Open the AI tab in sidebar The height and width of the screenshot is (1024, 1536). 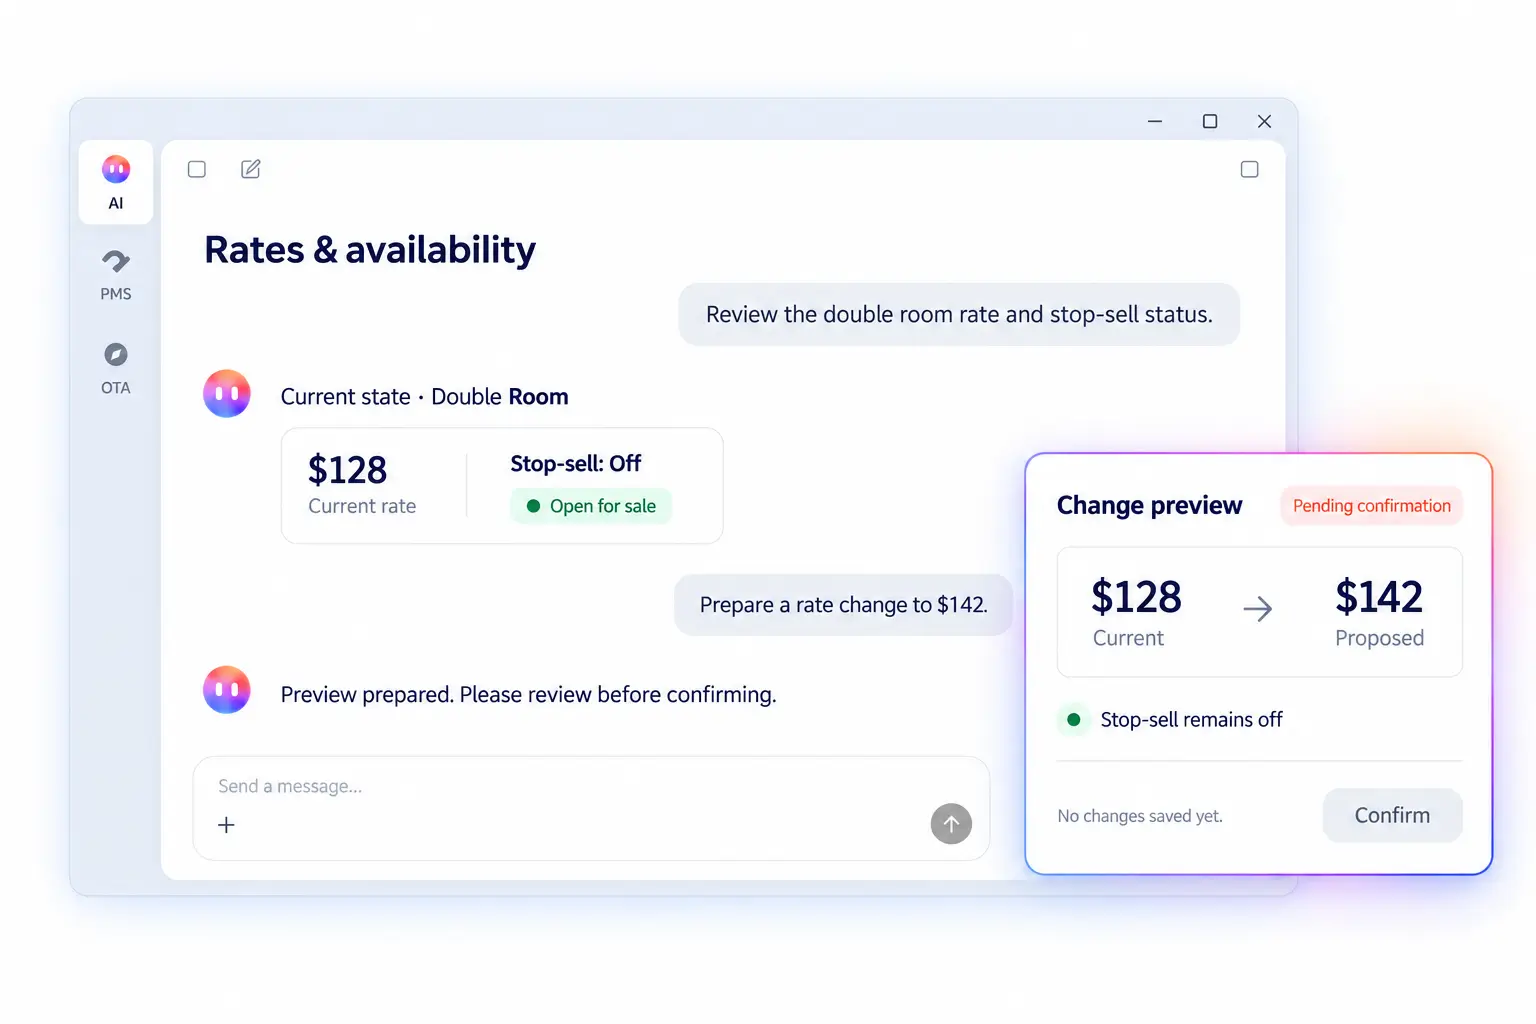point(116,182)
